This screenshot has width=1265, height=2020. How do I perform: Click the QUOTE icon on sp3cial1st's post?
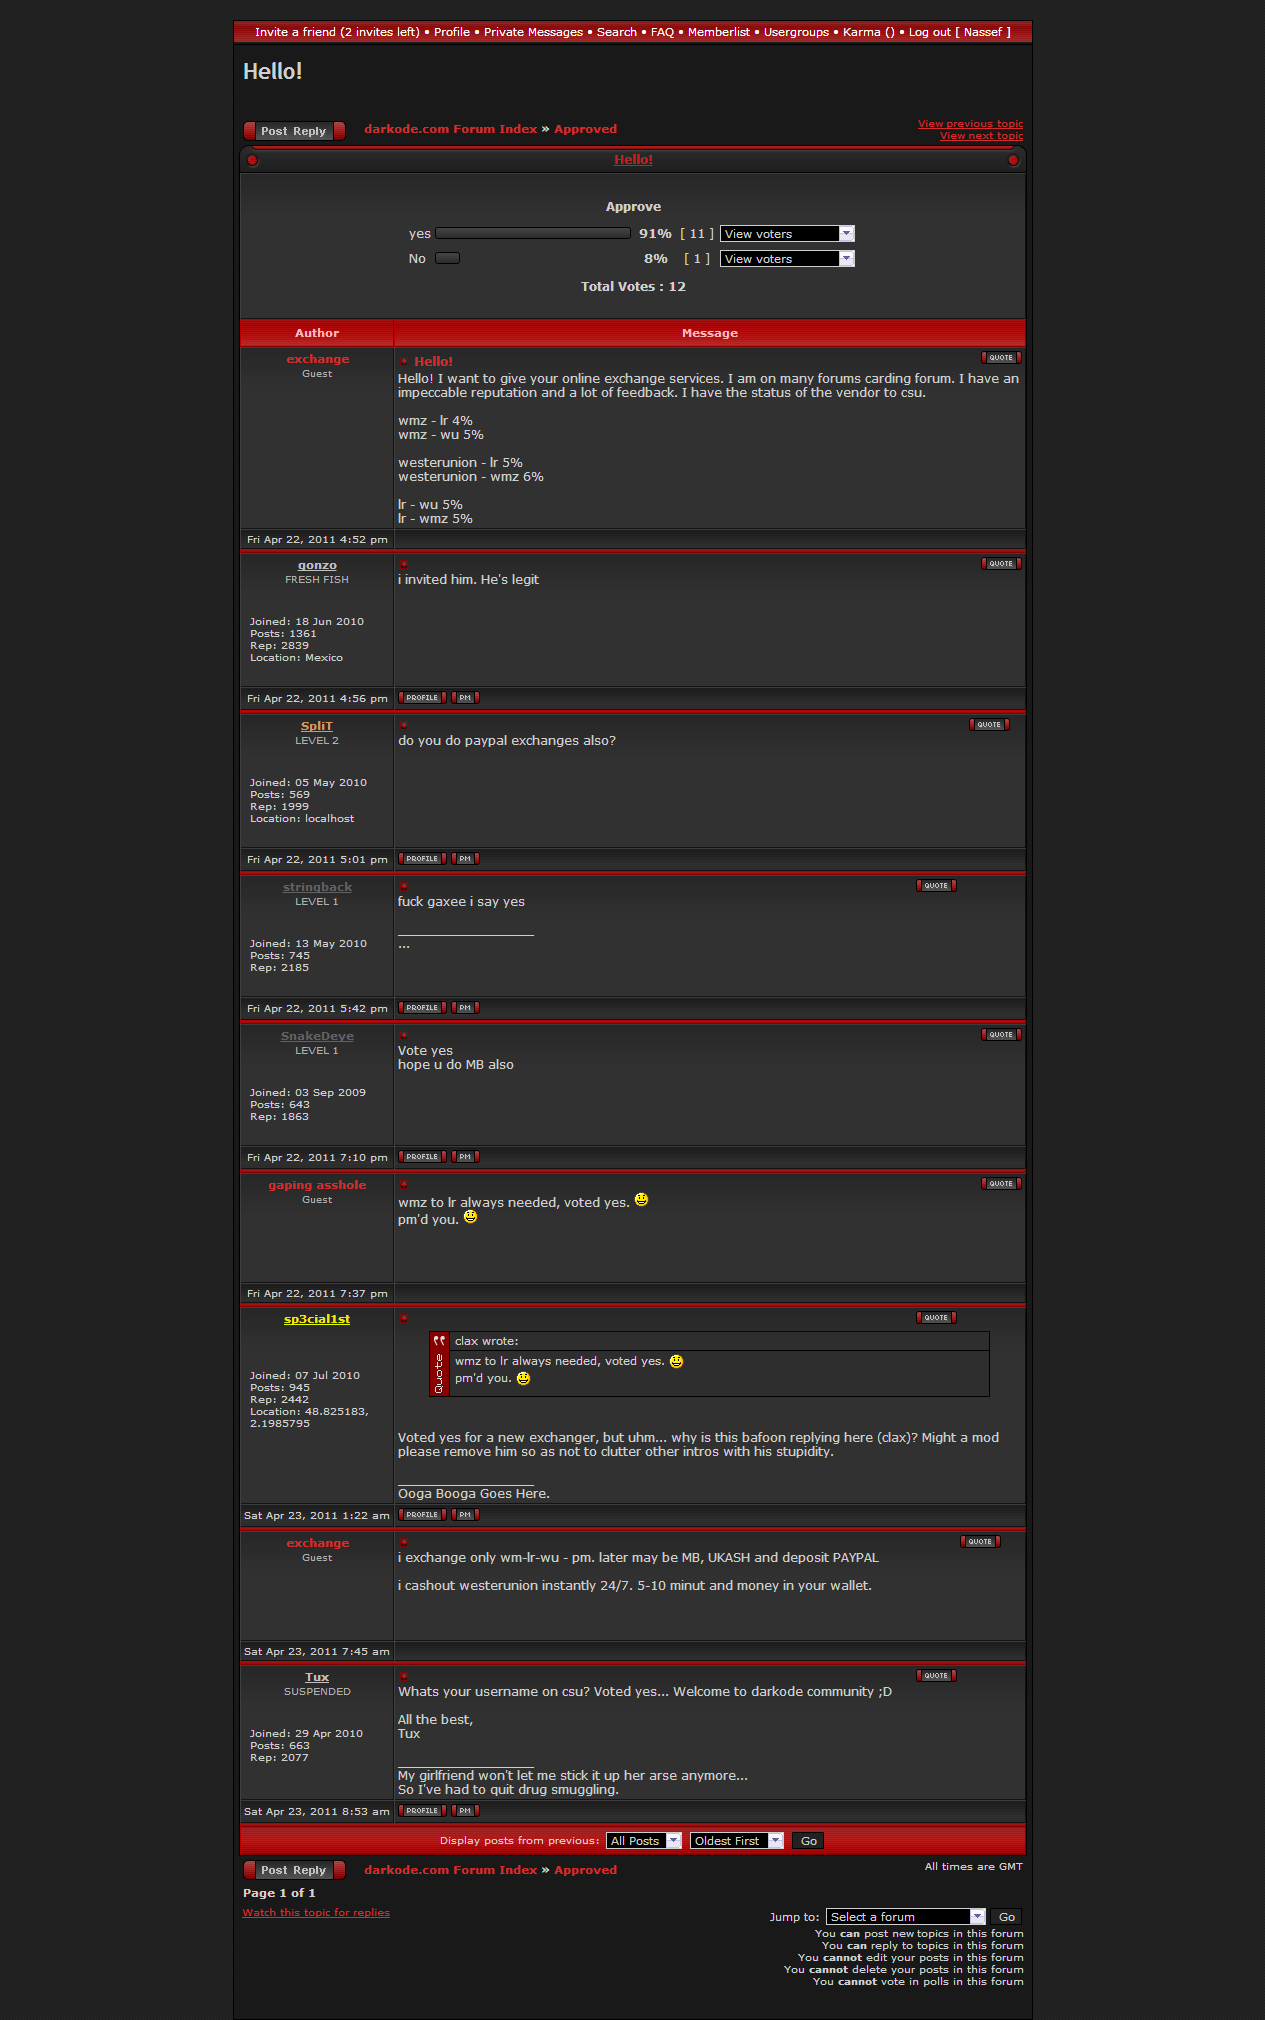pyautogui.click(x=936, y=1318)
